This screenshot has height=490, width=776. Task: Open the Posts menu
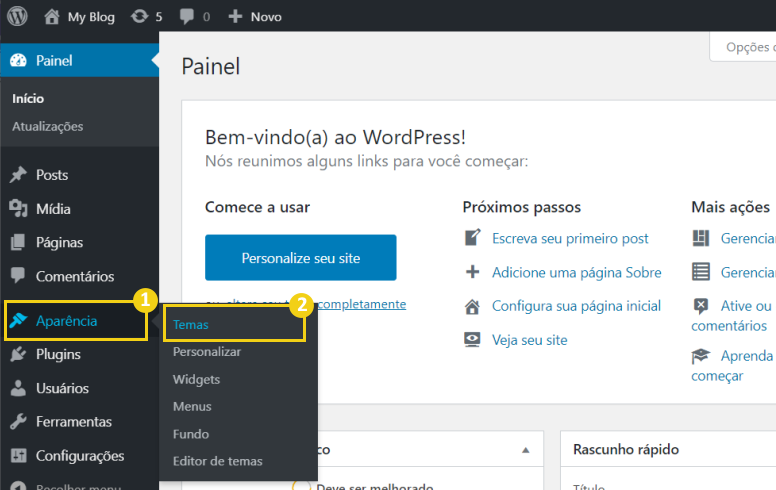click(x=52, y=175)
